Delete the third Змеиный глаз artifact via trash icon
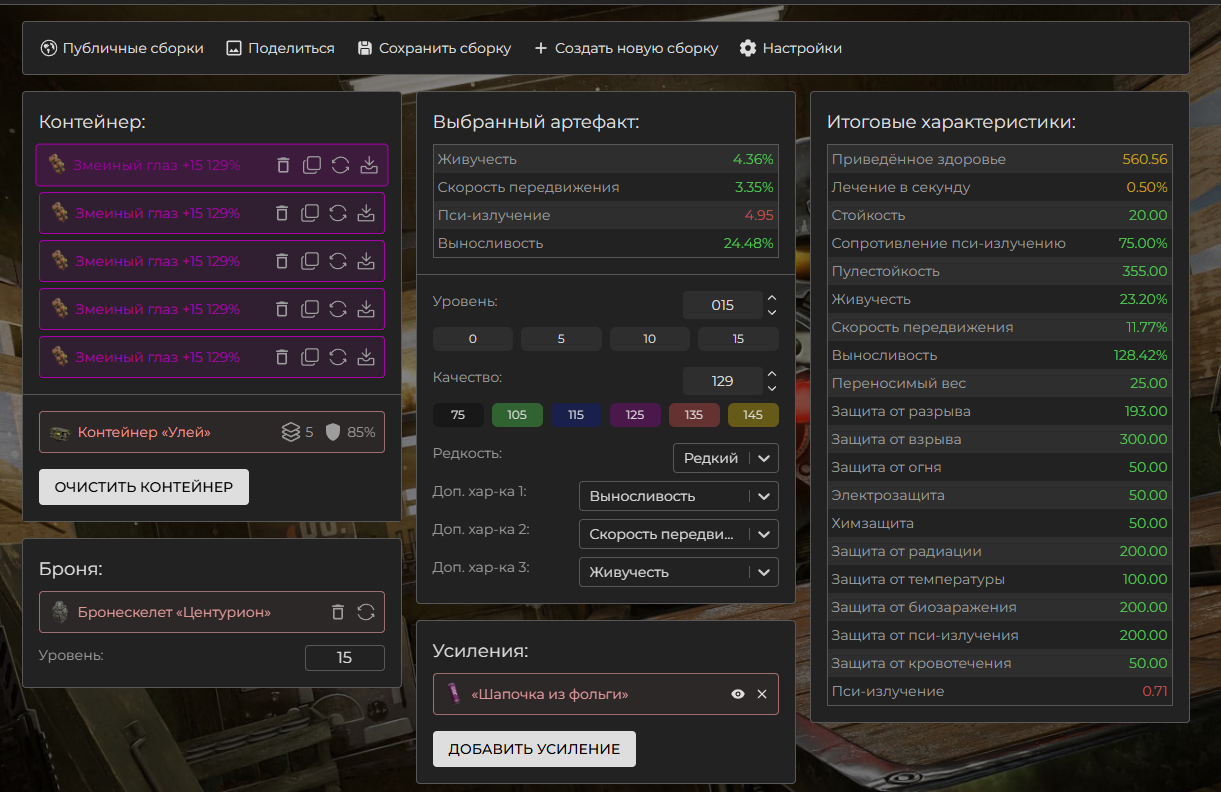Viewport: 1221px width, 792px height. coord(282,261)
